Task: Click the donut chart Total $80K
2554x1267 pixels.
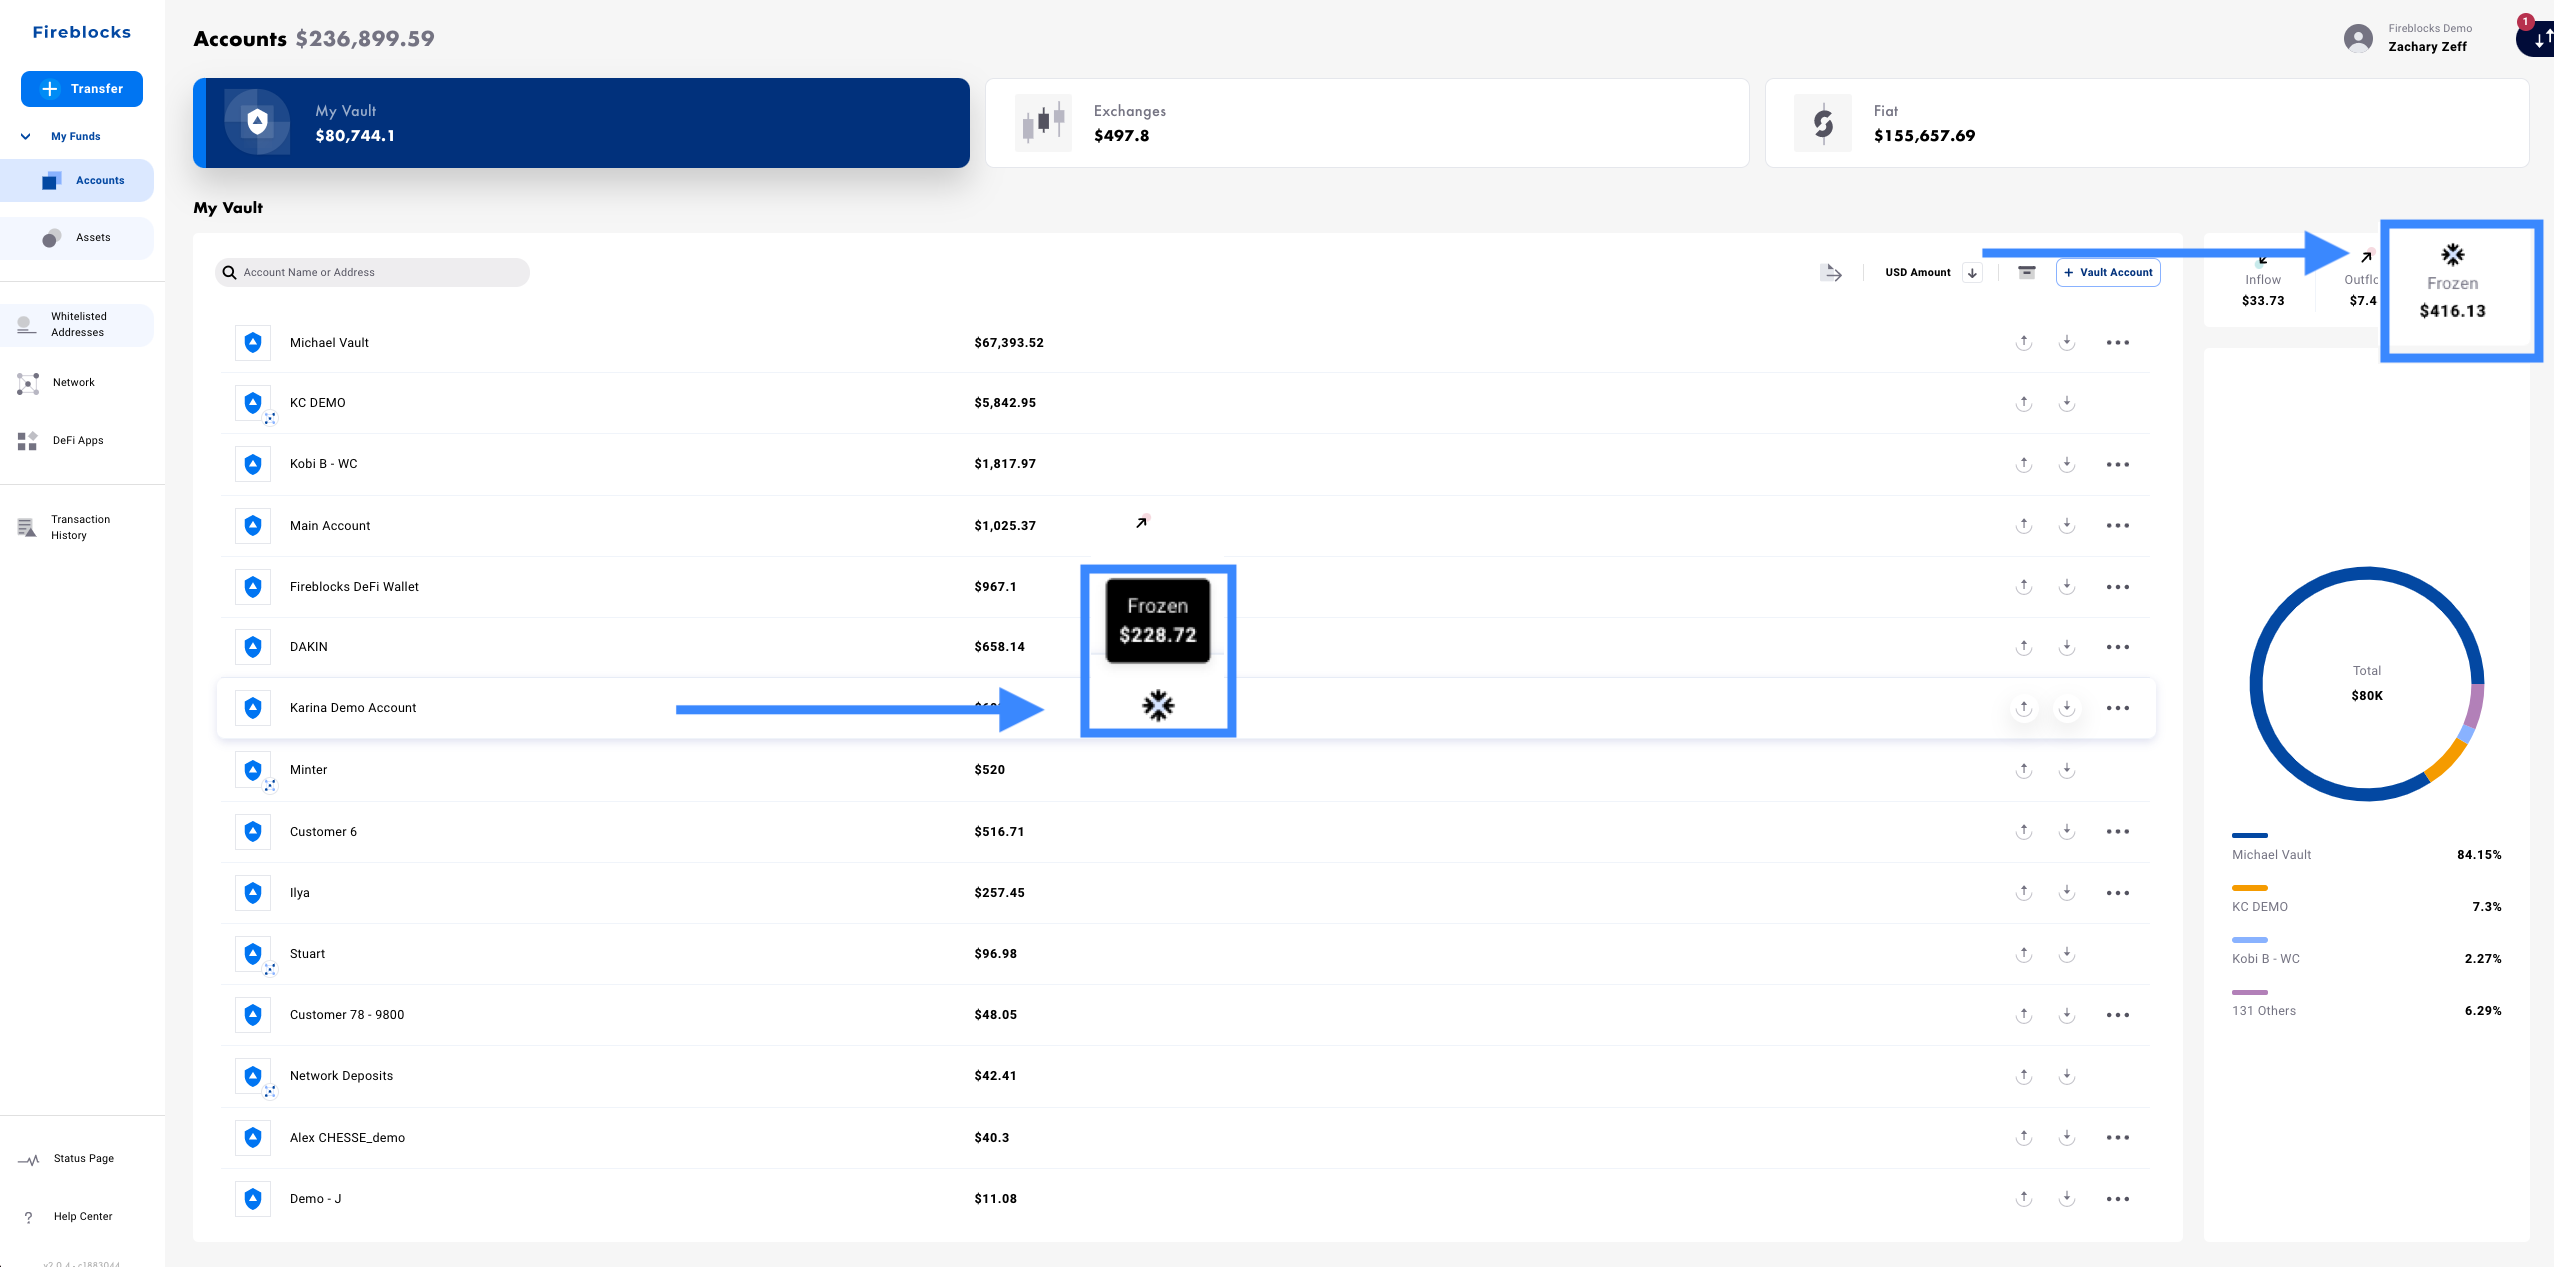Action: tap(2367, 684)
